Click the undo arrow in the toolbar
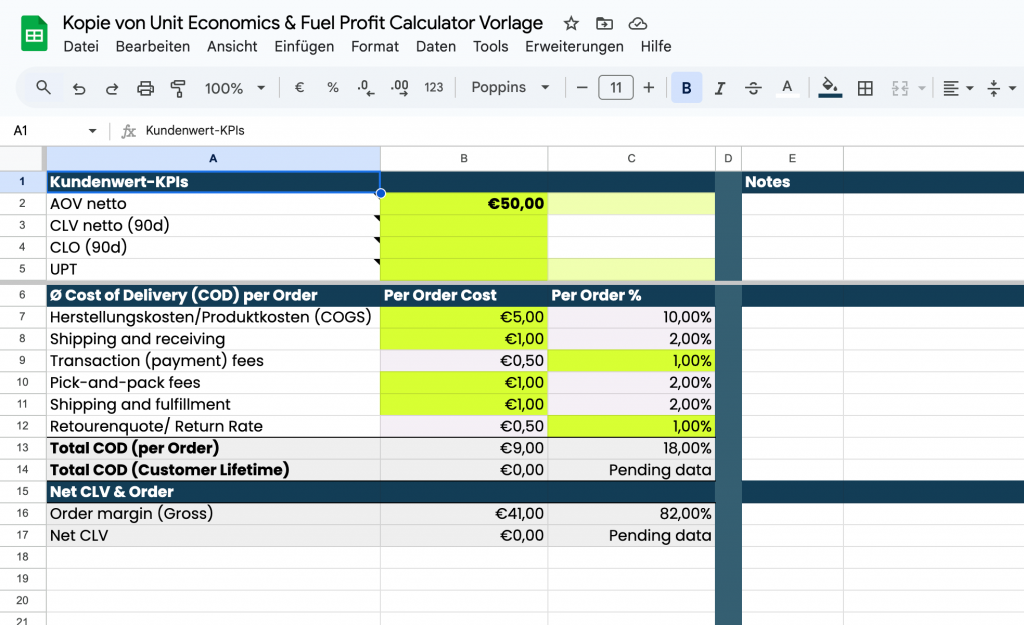 coord(79,88)
